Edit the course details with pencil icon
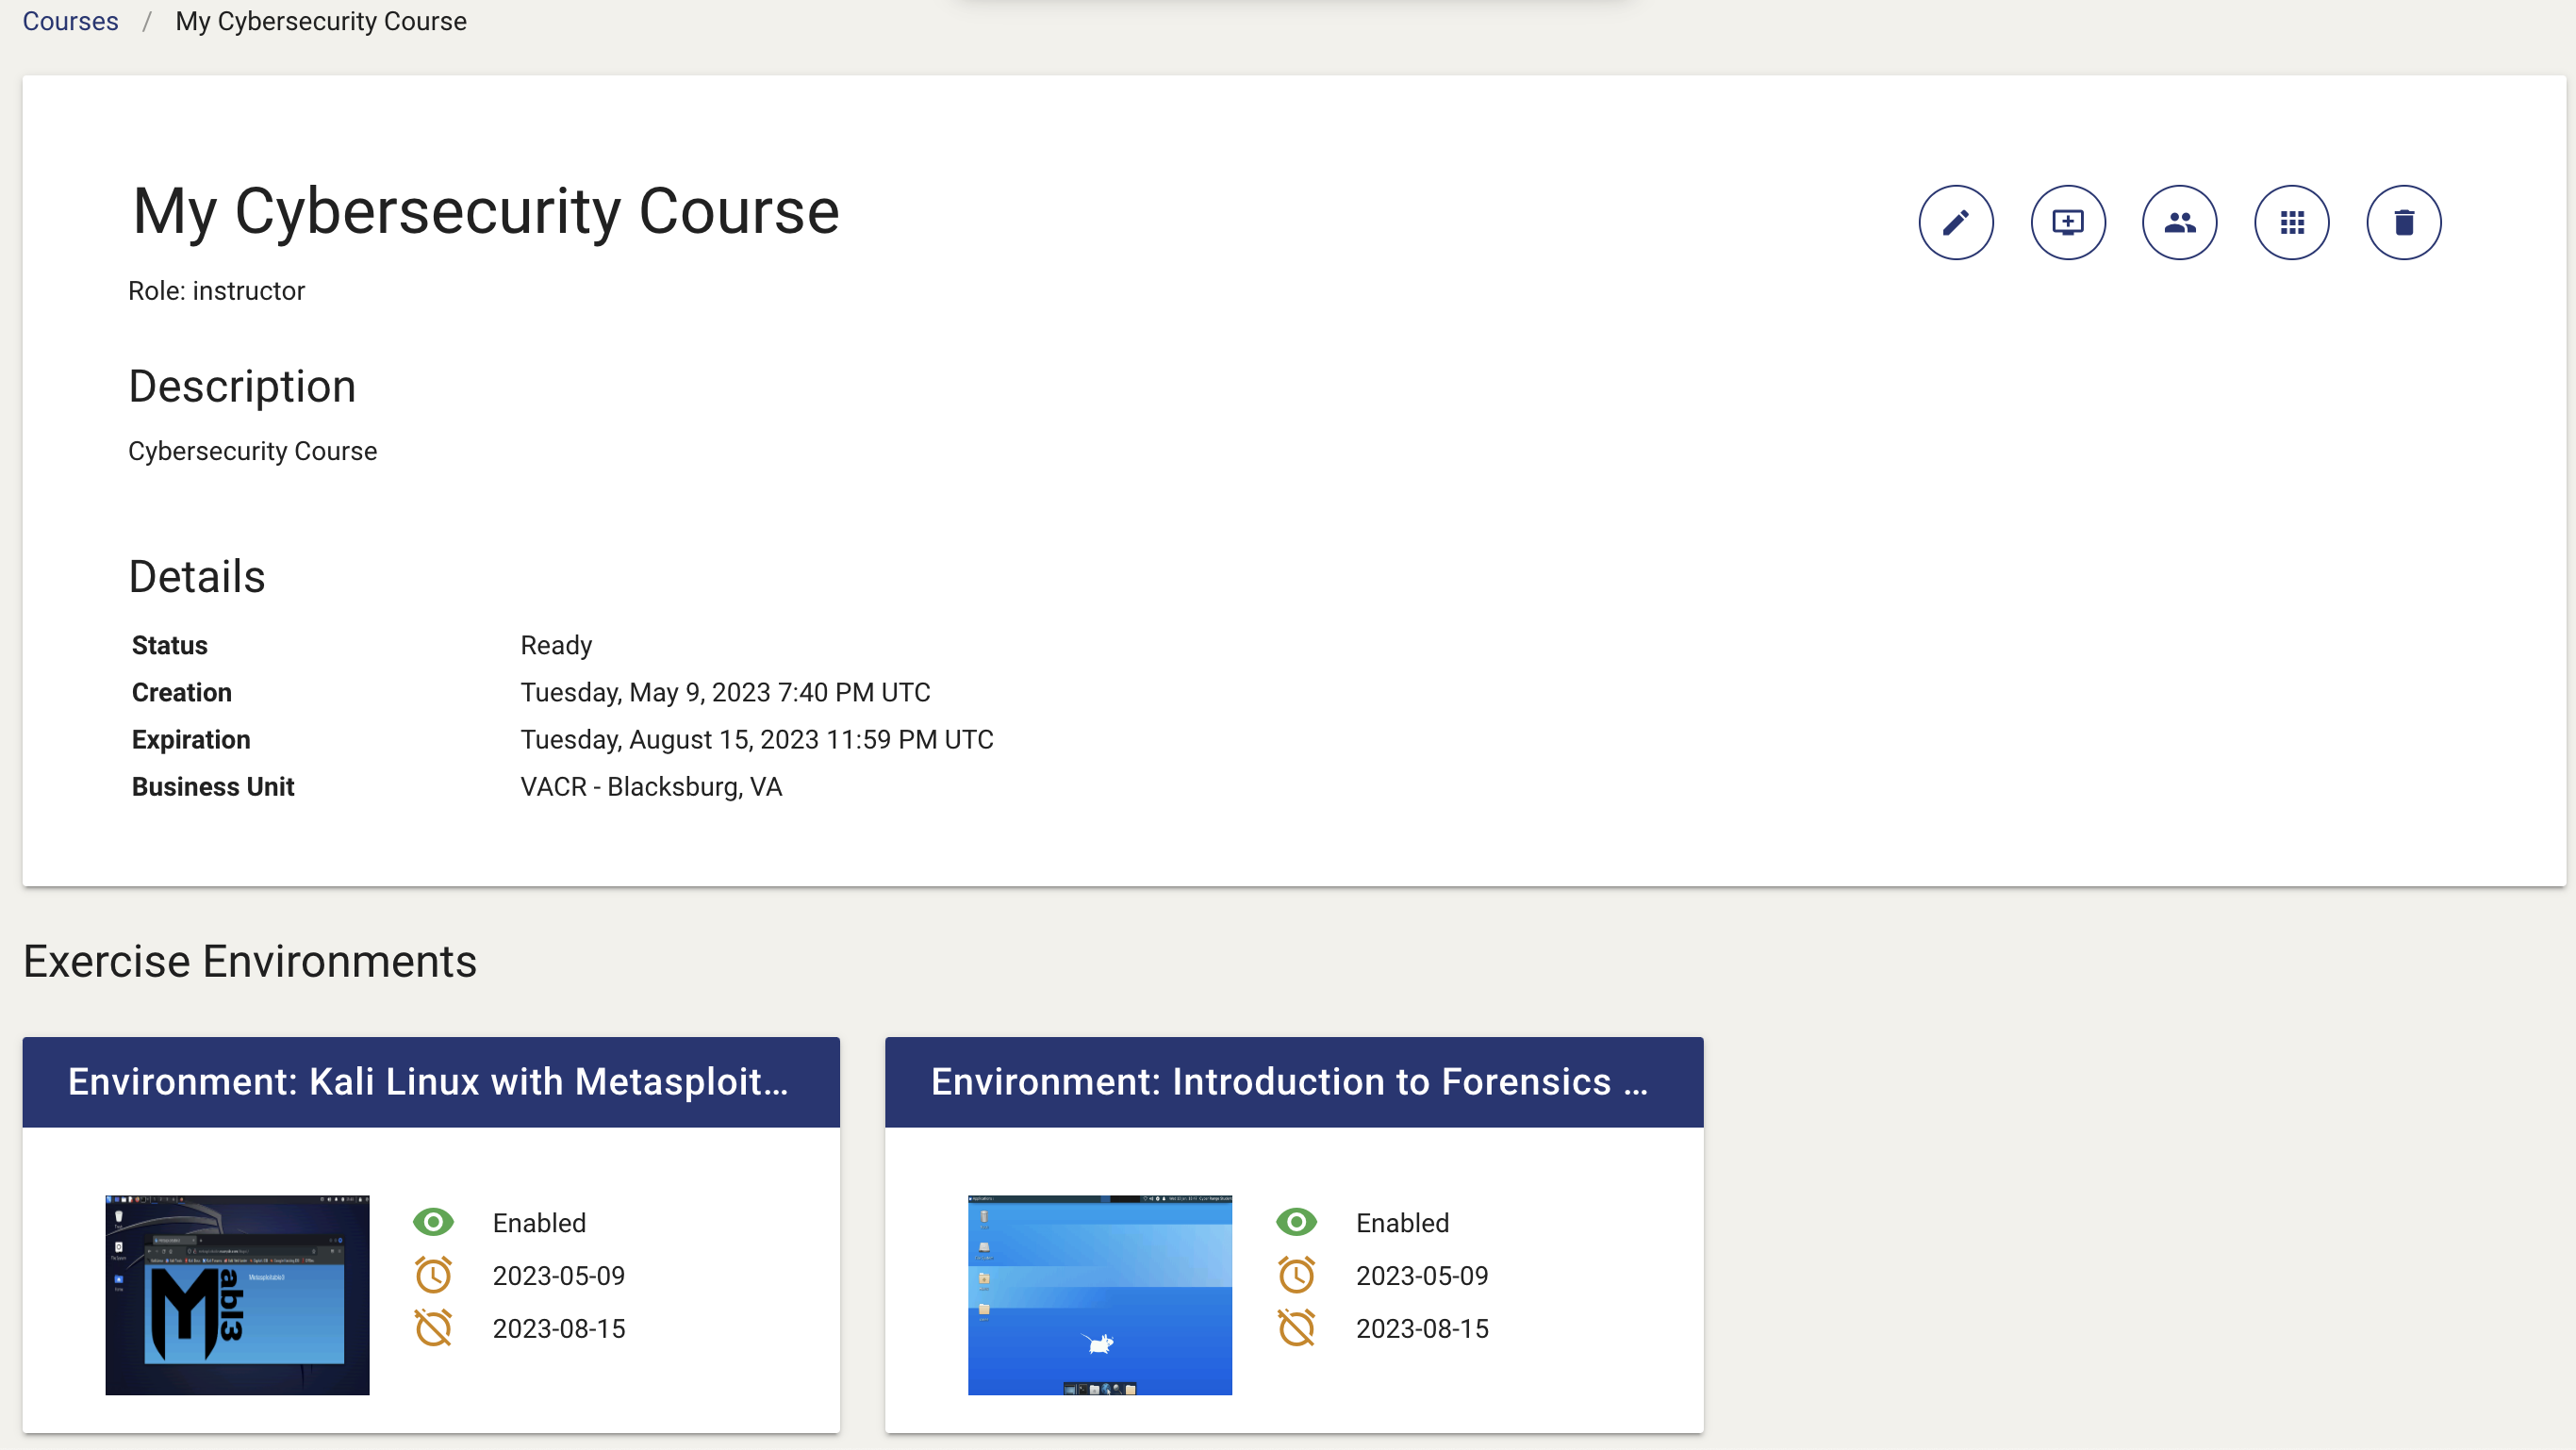The image size is (2576, 1450). tap(1956, 222)
